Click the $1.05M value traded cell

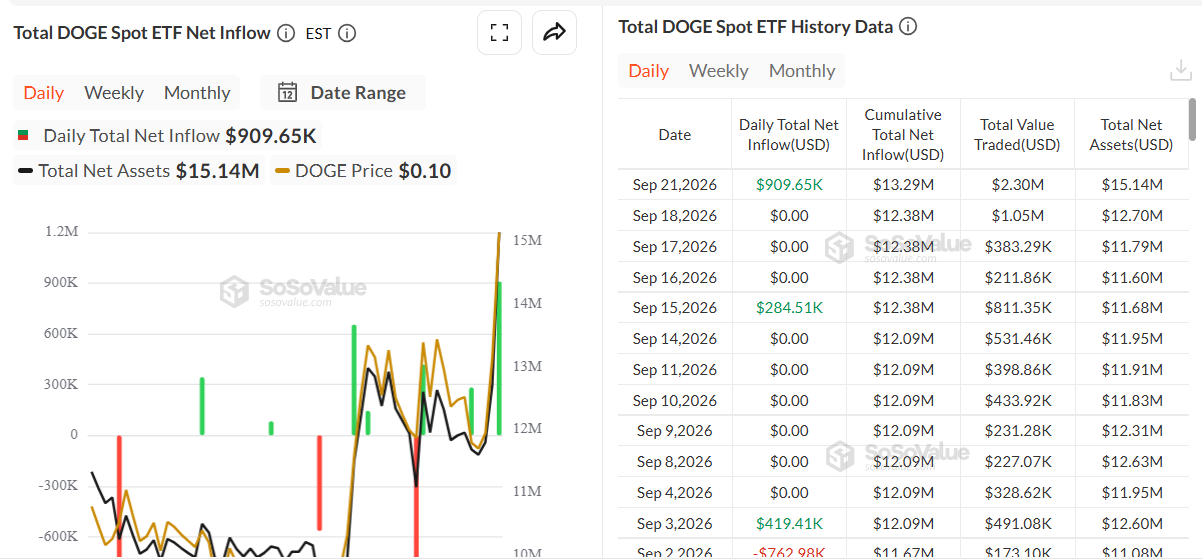1017,216
